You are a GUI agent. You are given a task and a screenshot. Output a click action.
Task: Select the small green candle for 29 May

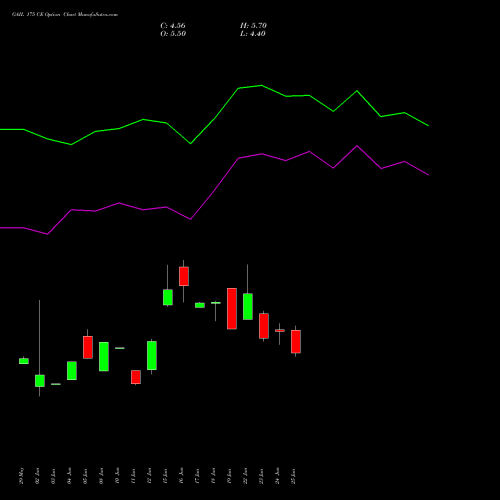(x=24, y=361)
